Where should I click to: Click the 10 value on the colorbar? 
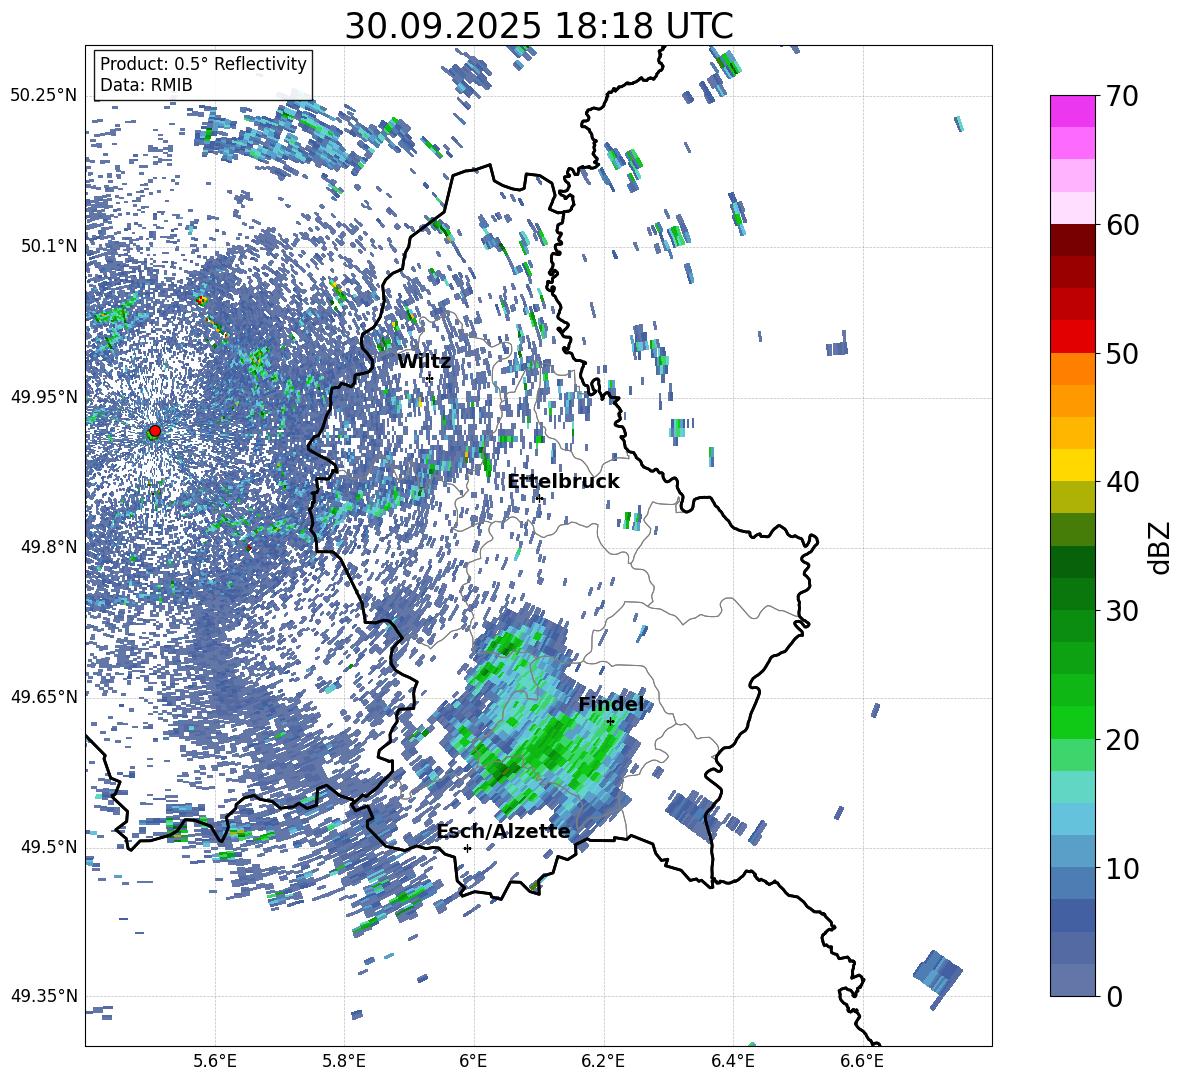tap(1122, 868)
